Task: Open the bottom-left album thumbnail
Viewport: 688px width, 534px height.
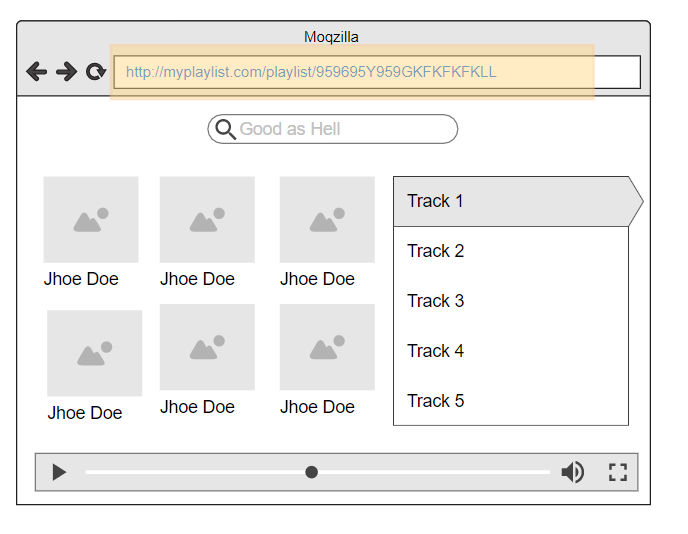Action: pos(94,353)
